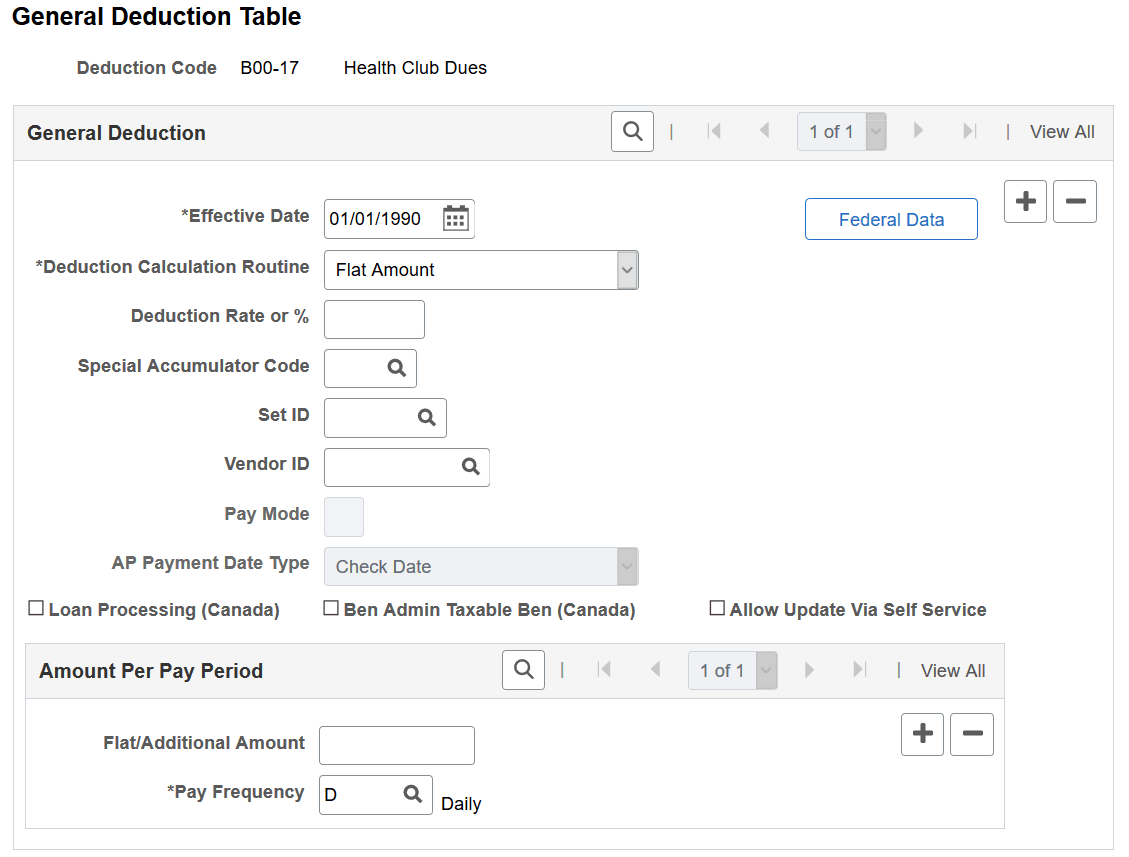Open the Set ID lookup prompt
The height and width of the screenshot is (857, 1129).
pos(427,417)
